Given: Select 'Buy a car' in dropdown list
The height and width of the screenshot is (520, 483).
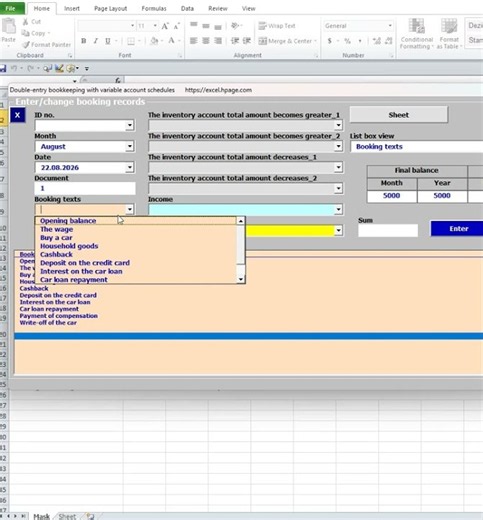Looking at the screenshot, I should pos(136,238).
